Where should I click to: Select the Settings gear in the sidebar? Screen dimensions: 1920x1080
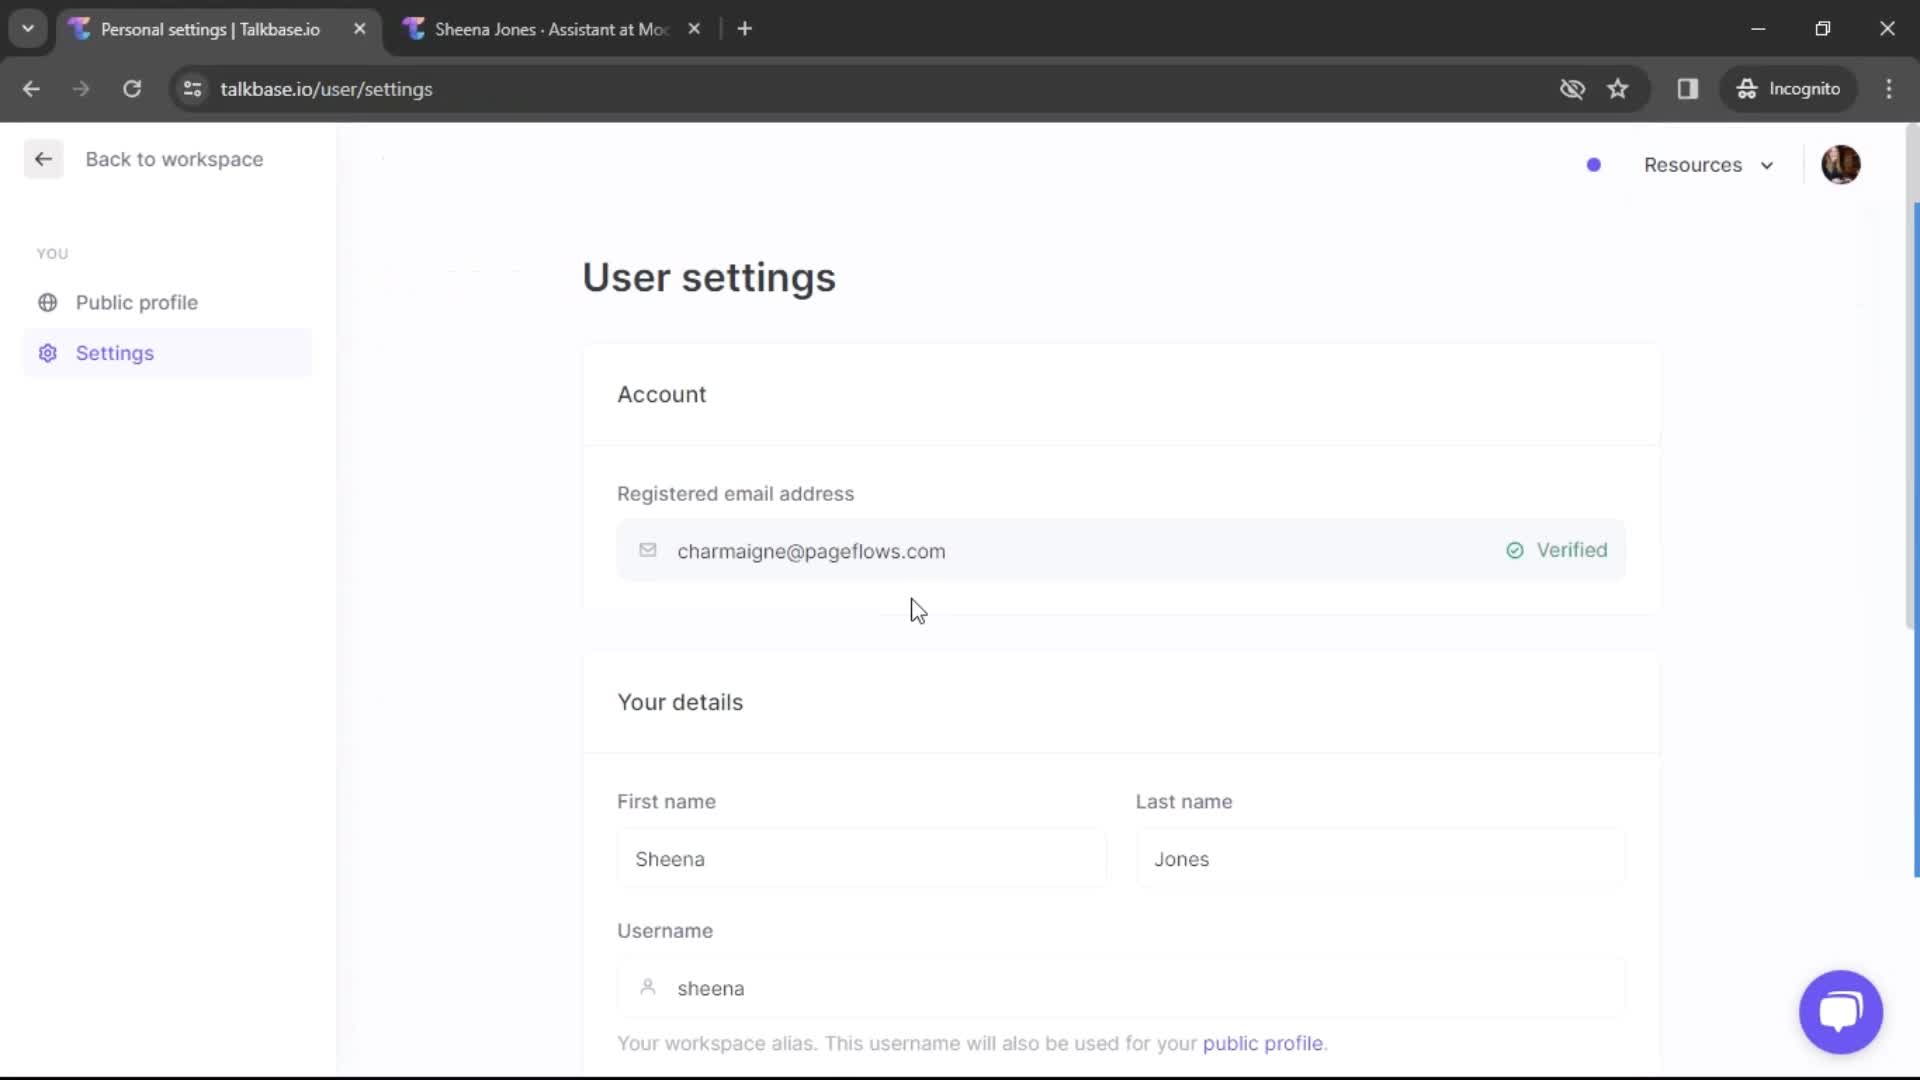[48, 353]
